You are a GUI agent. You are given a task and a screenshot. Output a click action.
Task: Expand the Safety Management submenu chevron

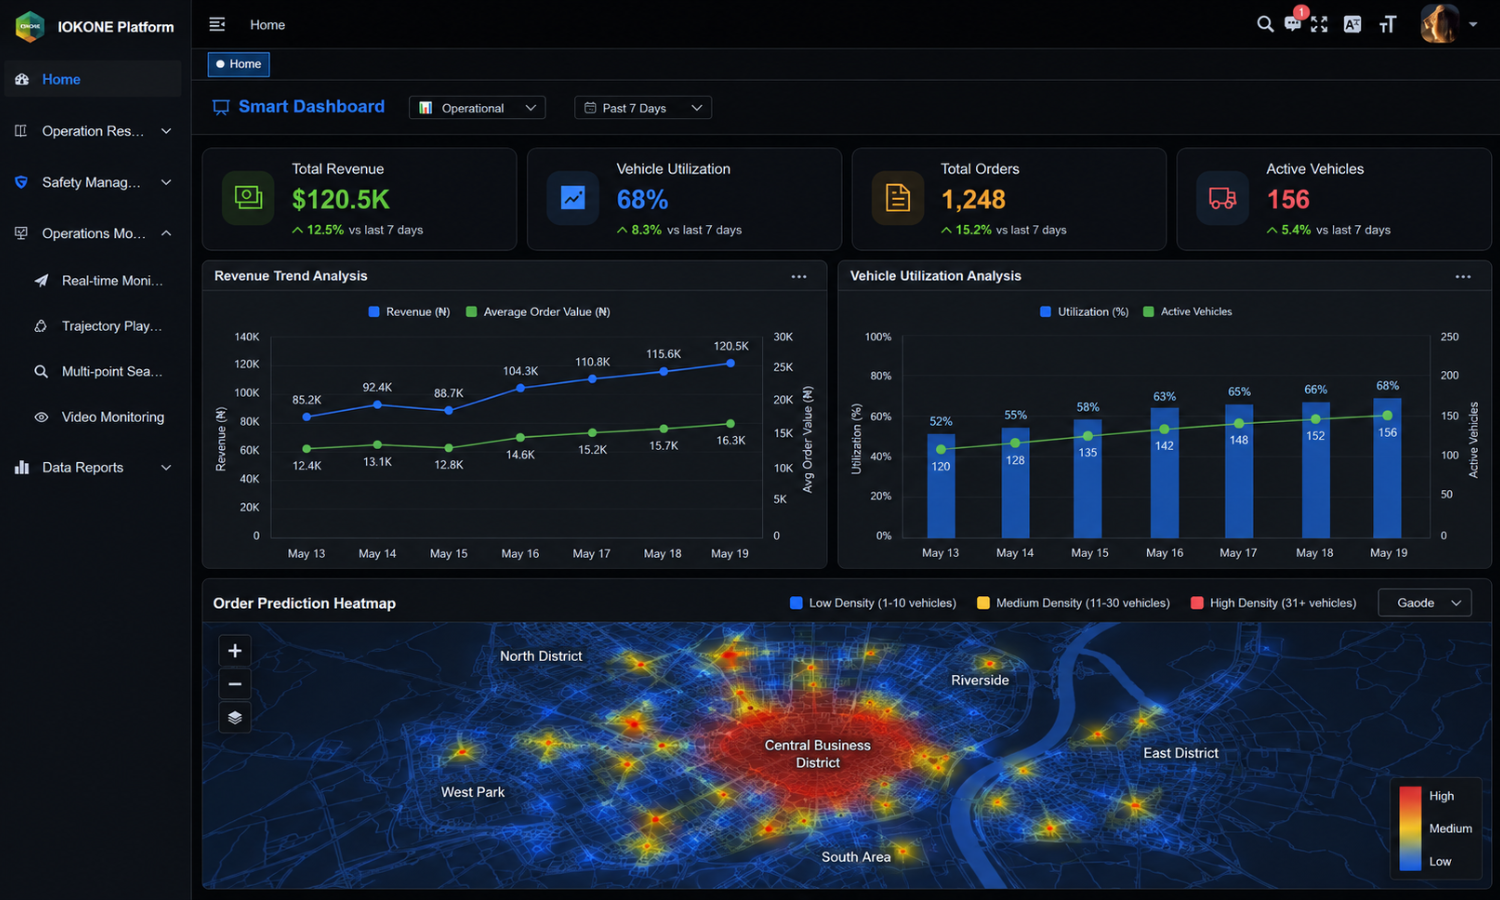[166, 182]
